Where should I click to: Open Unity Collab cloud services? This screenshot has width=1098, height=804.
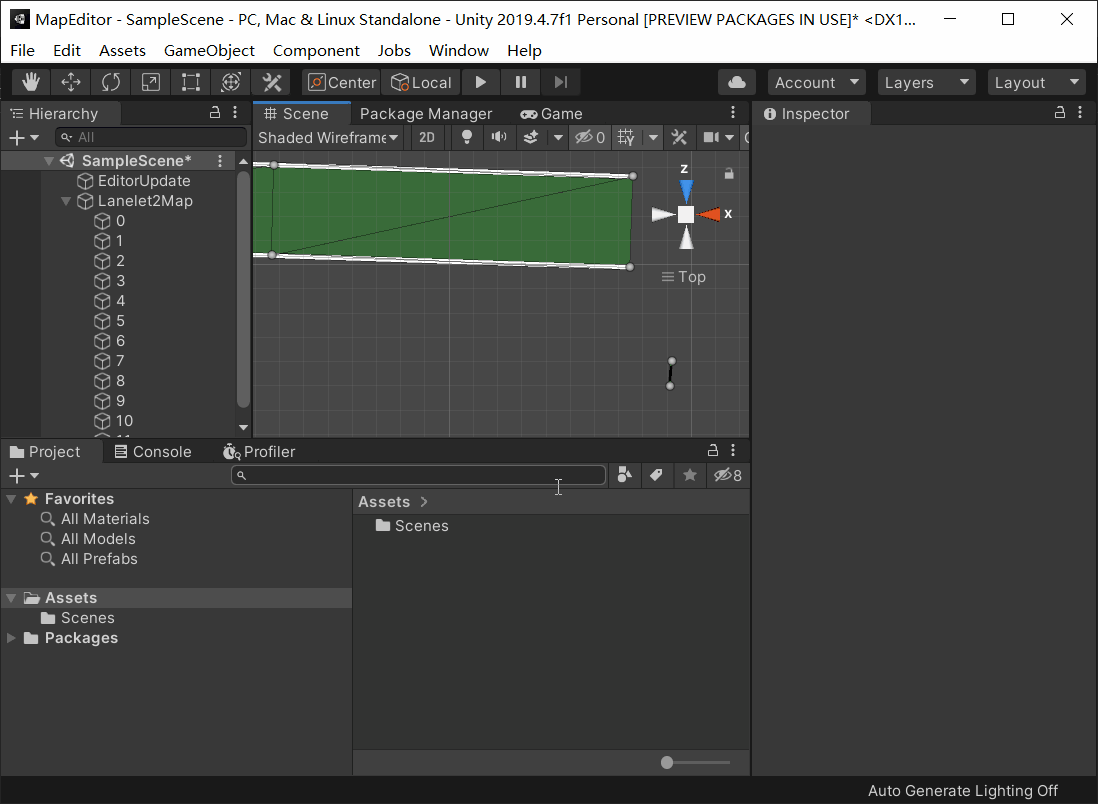point(737,83)
